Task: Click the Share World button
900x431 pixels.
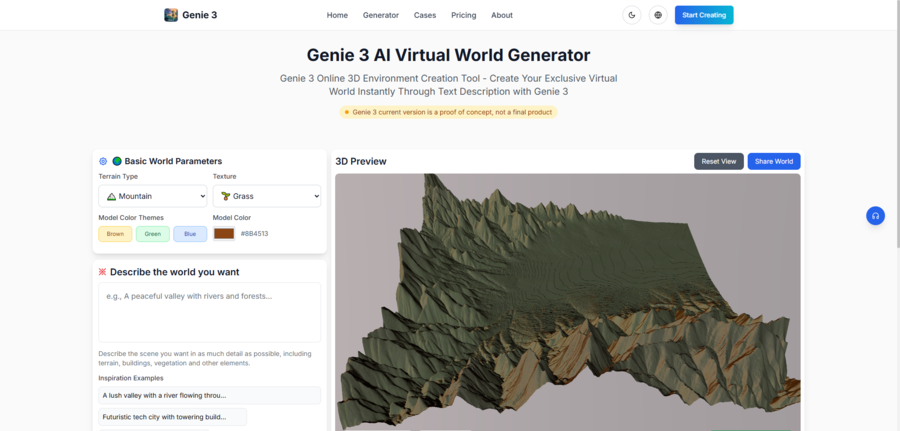Action: pyautogui.click(x=773, y=161)
